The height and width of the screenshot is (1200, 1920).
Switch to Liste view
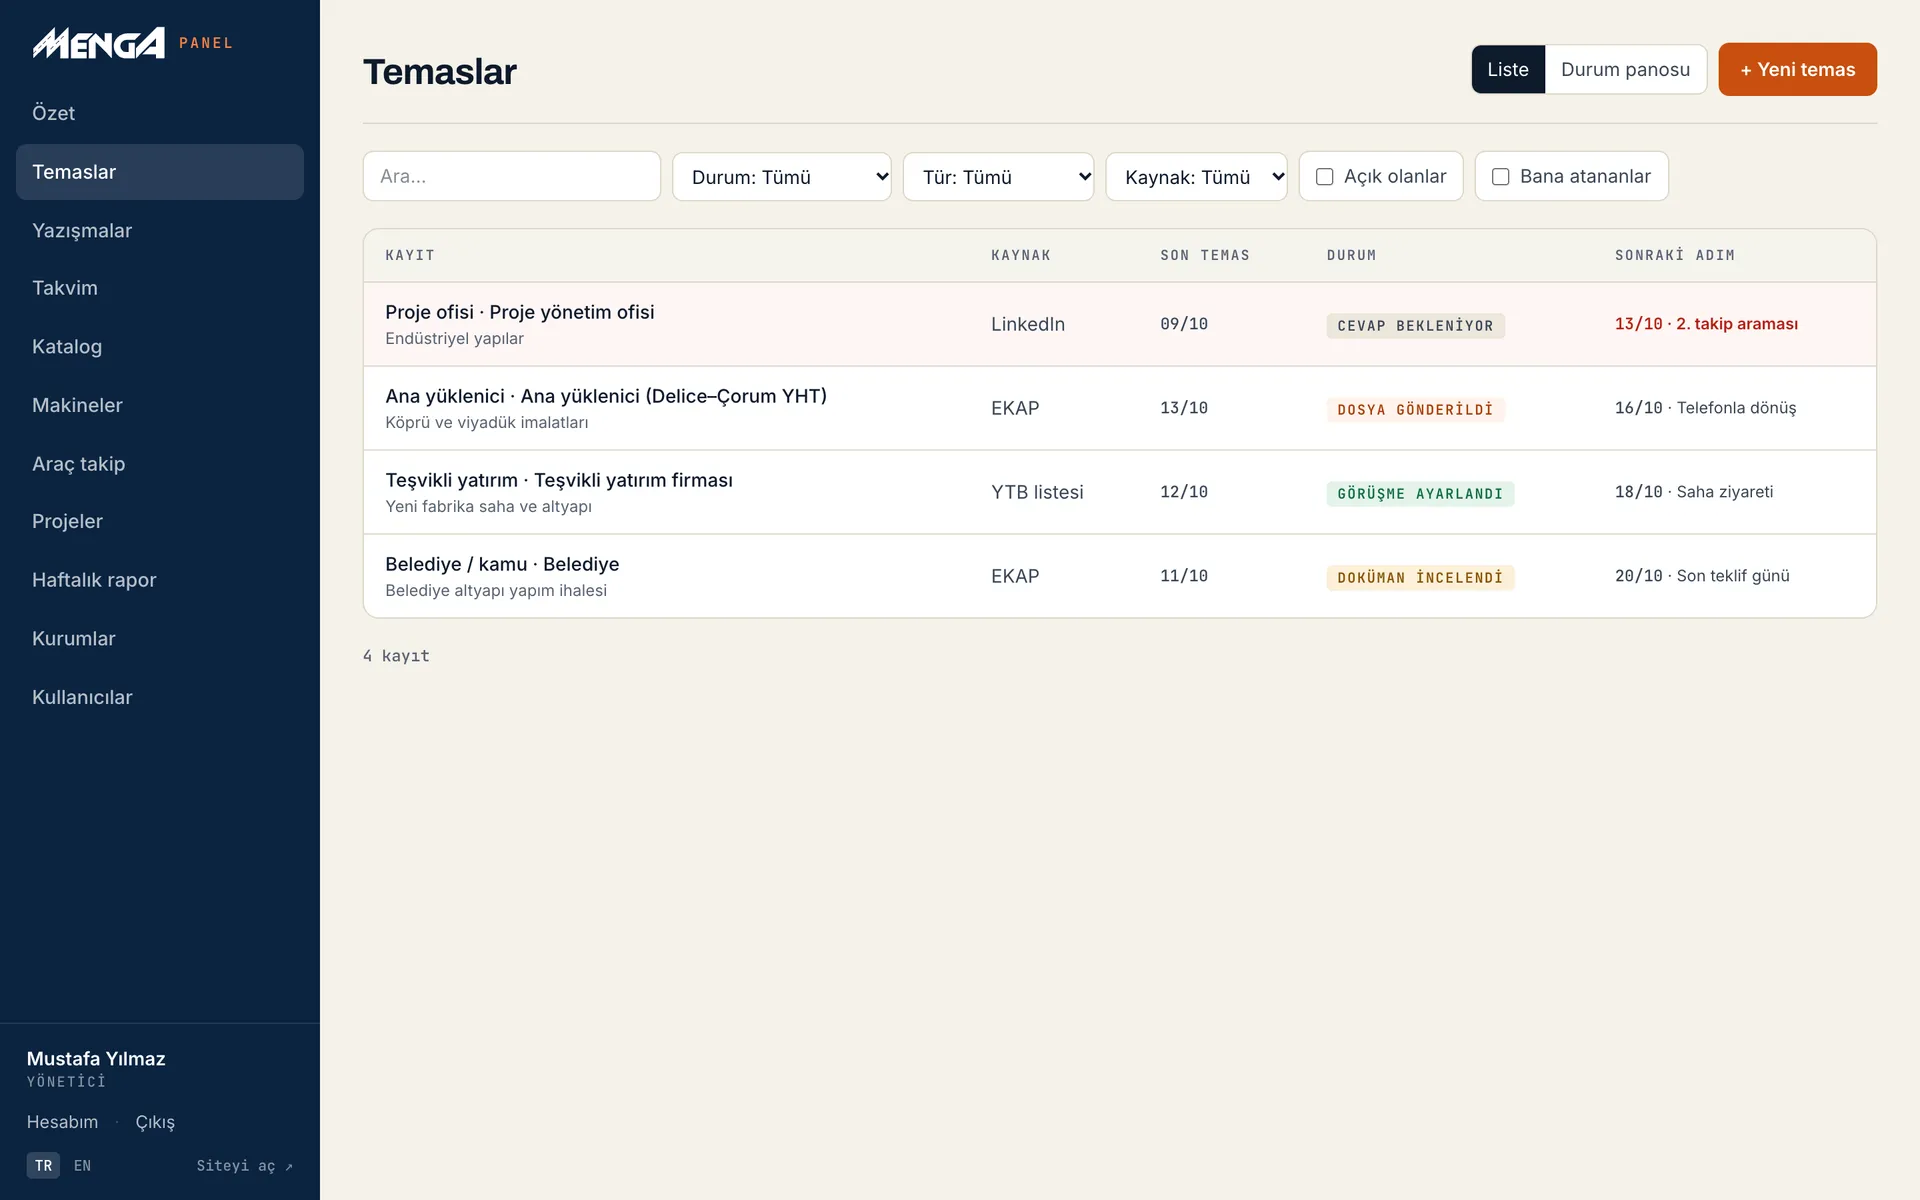pyautogui.click(x=1508, y=69)
